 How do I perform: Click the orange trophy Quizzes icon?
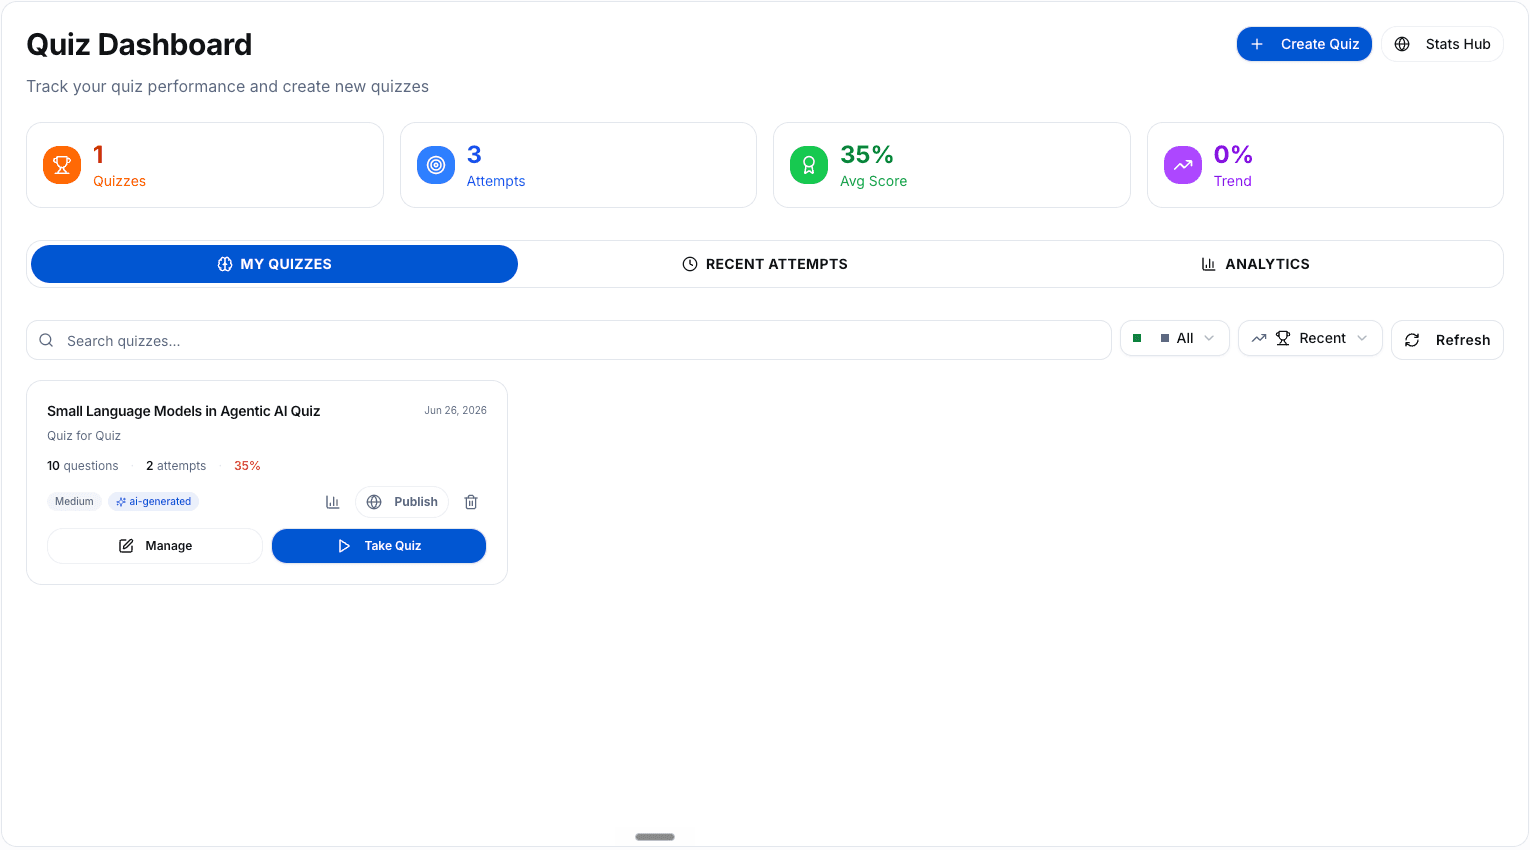tap(62, 165)
